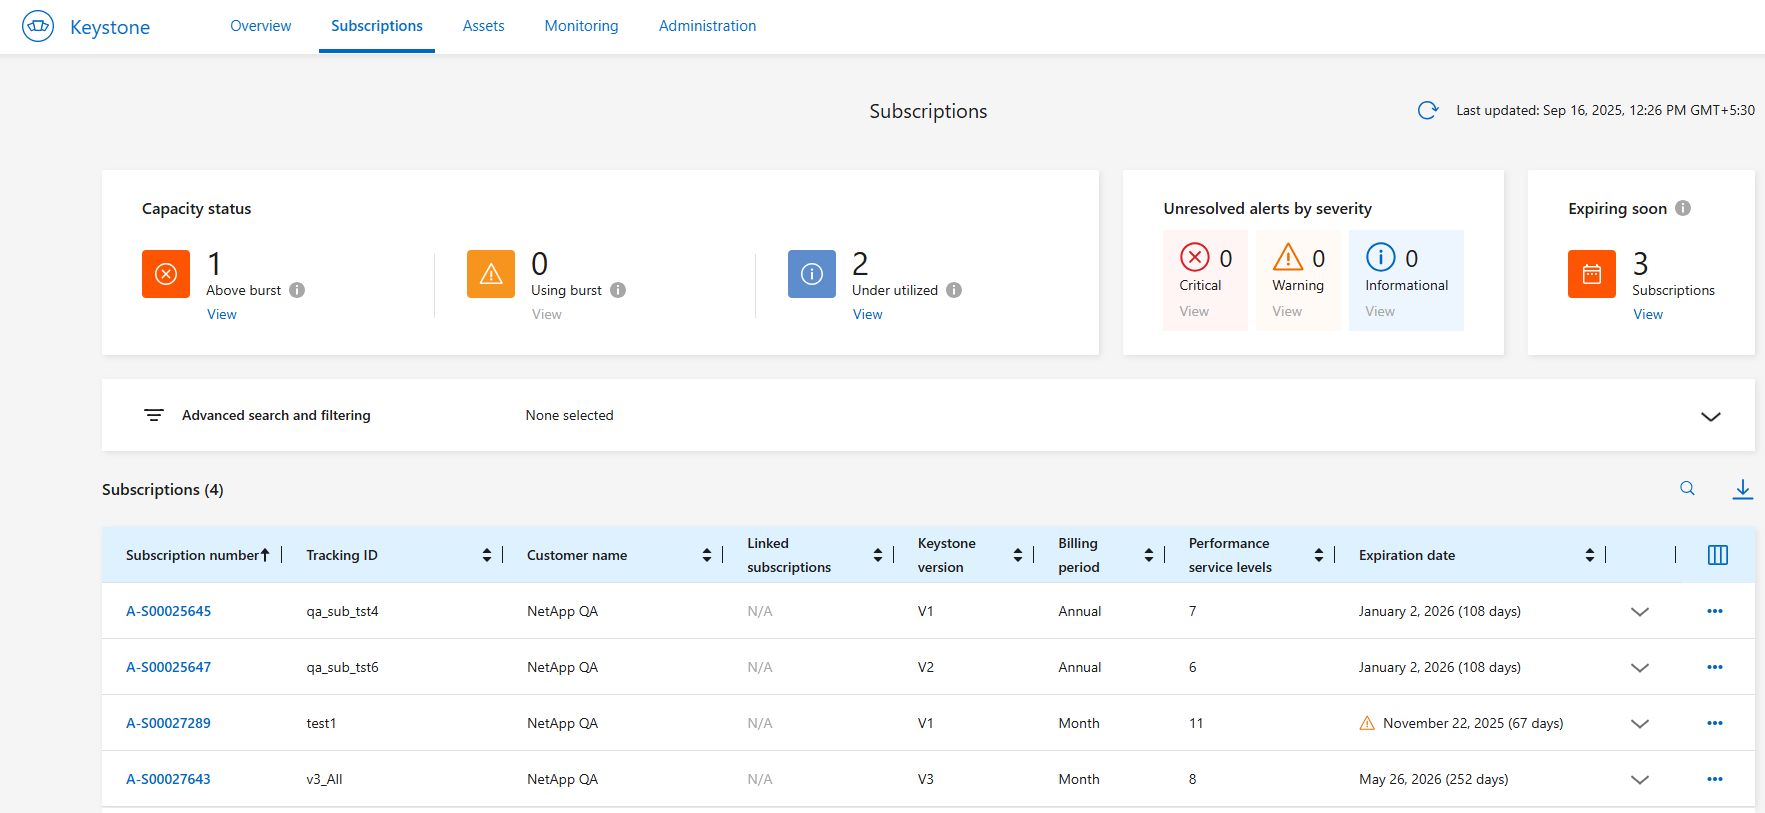Open the Administration tab

pyautogui.click(x=707, y=26)
